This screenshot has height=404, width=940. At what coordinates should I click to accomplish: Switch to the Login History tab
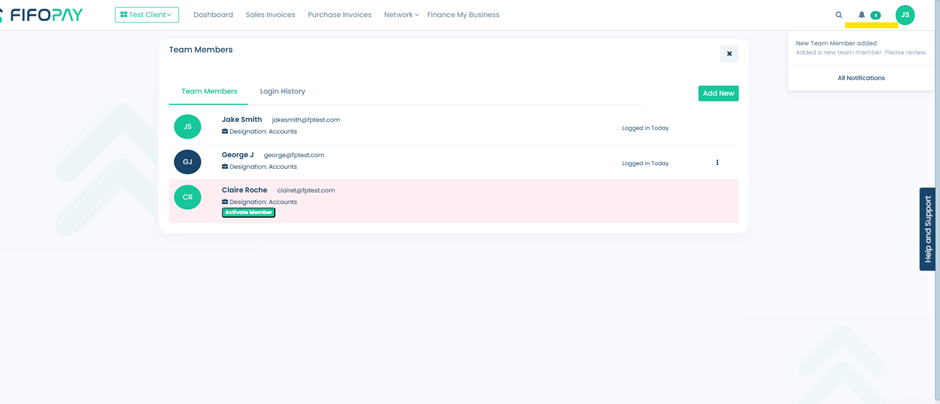(282, 92)
